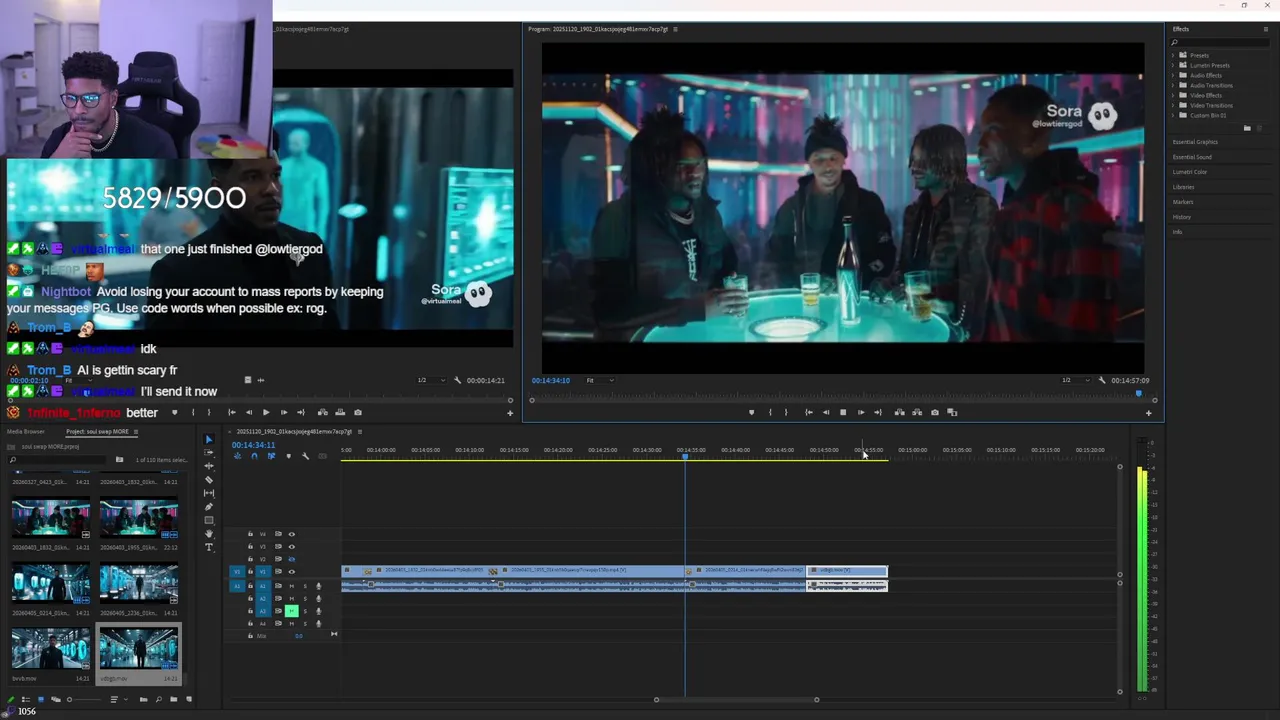Select the Rectangle tool

(209, 520)
